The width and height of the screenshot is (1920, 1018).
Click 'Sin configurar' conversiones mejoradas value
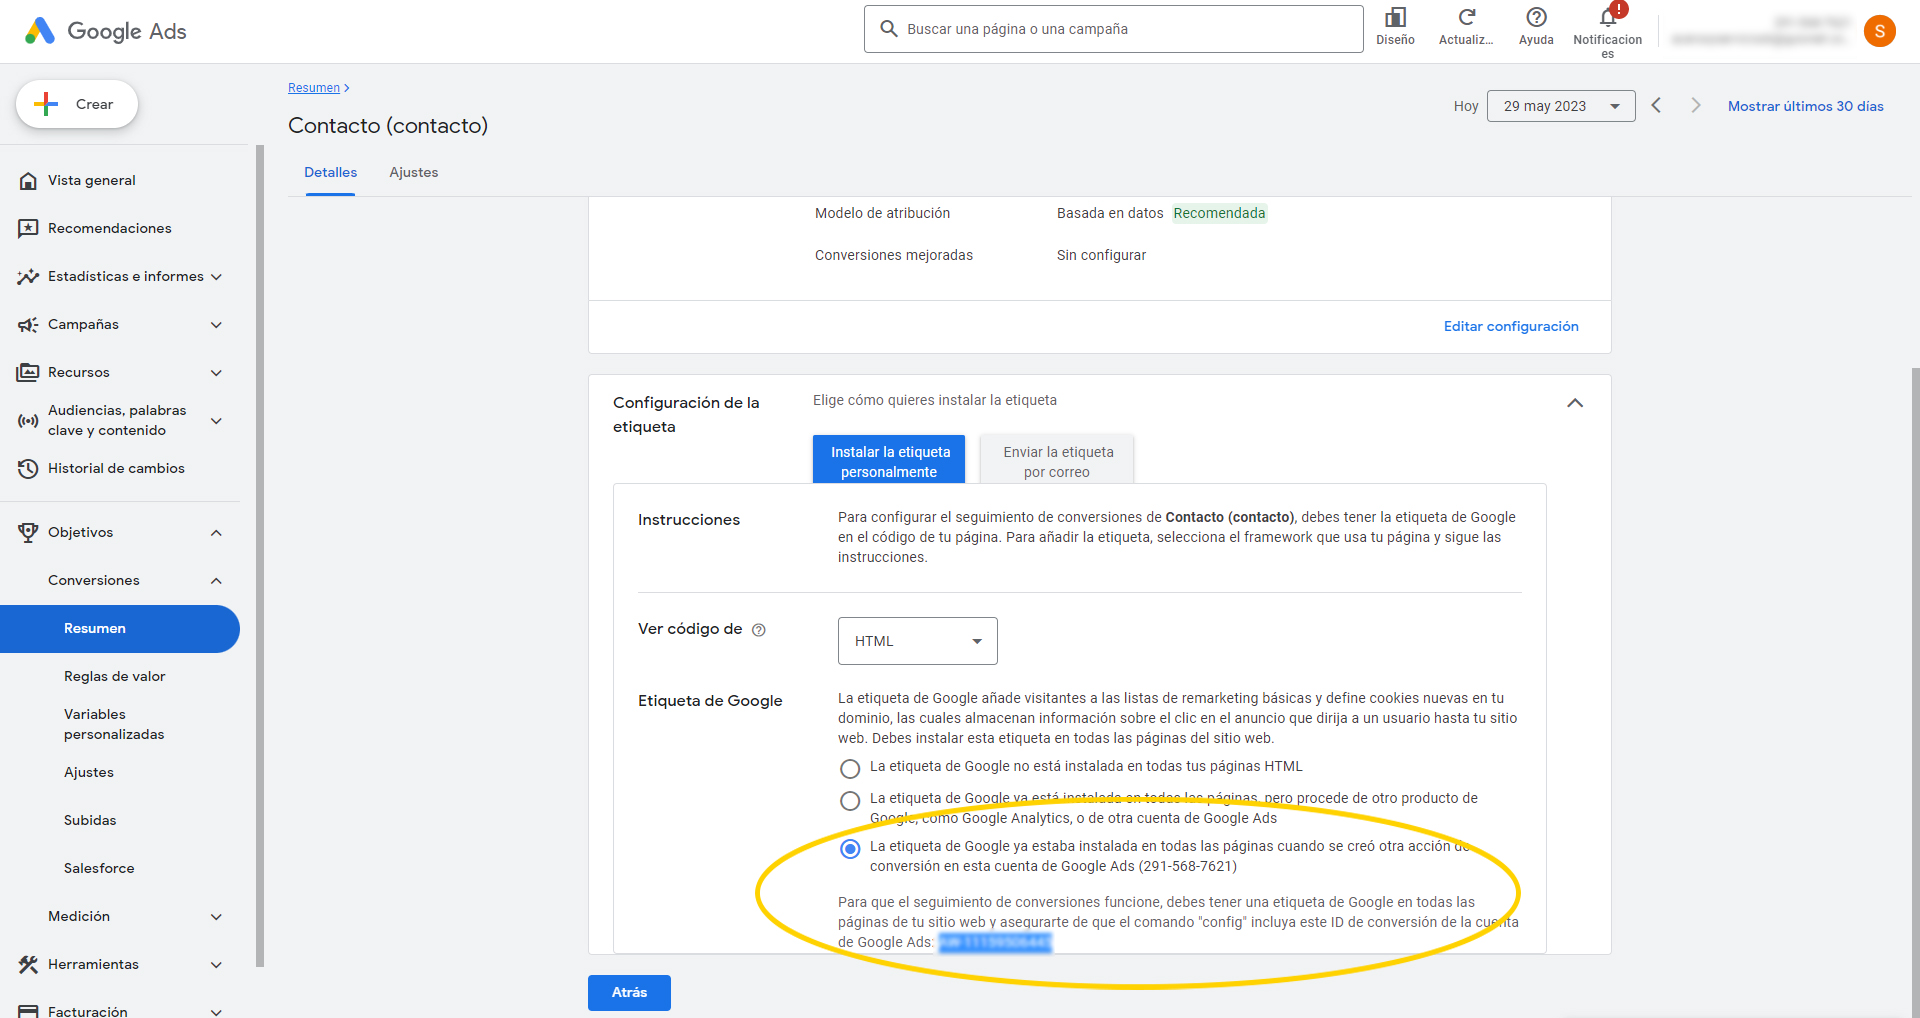(1101, 255)
